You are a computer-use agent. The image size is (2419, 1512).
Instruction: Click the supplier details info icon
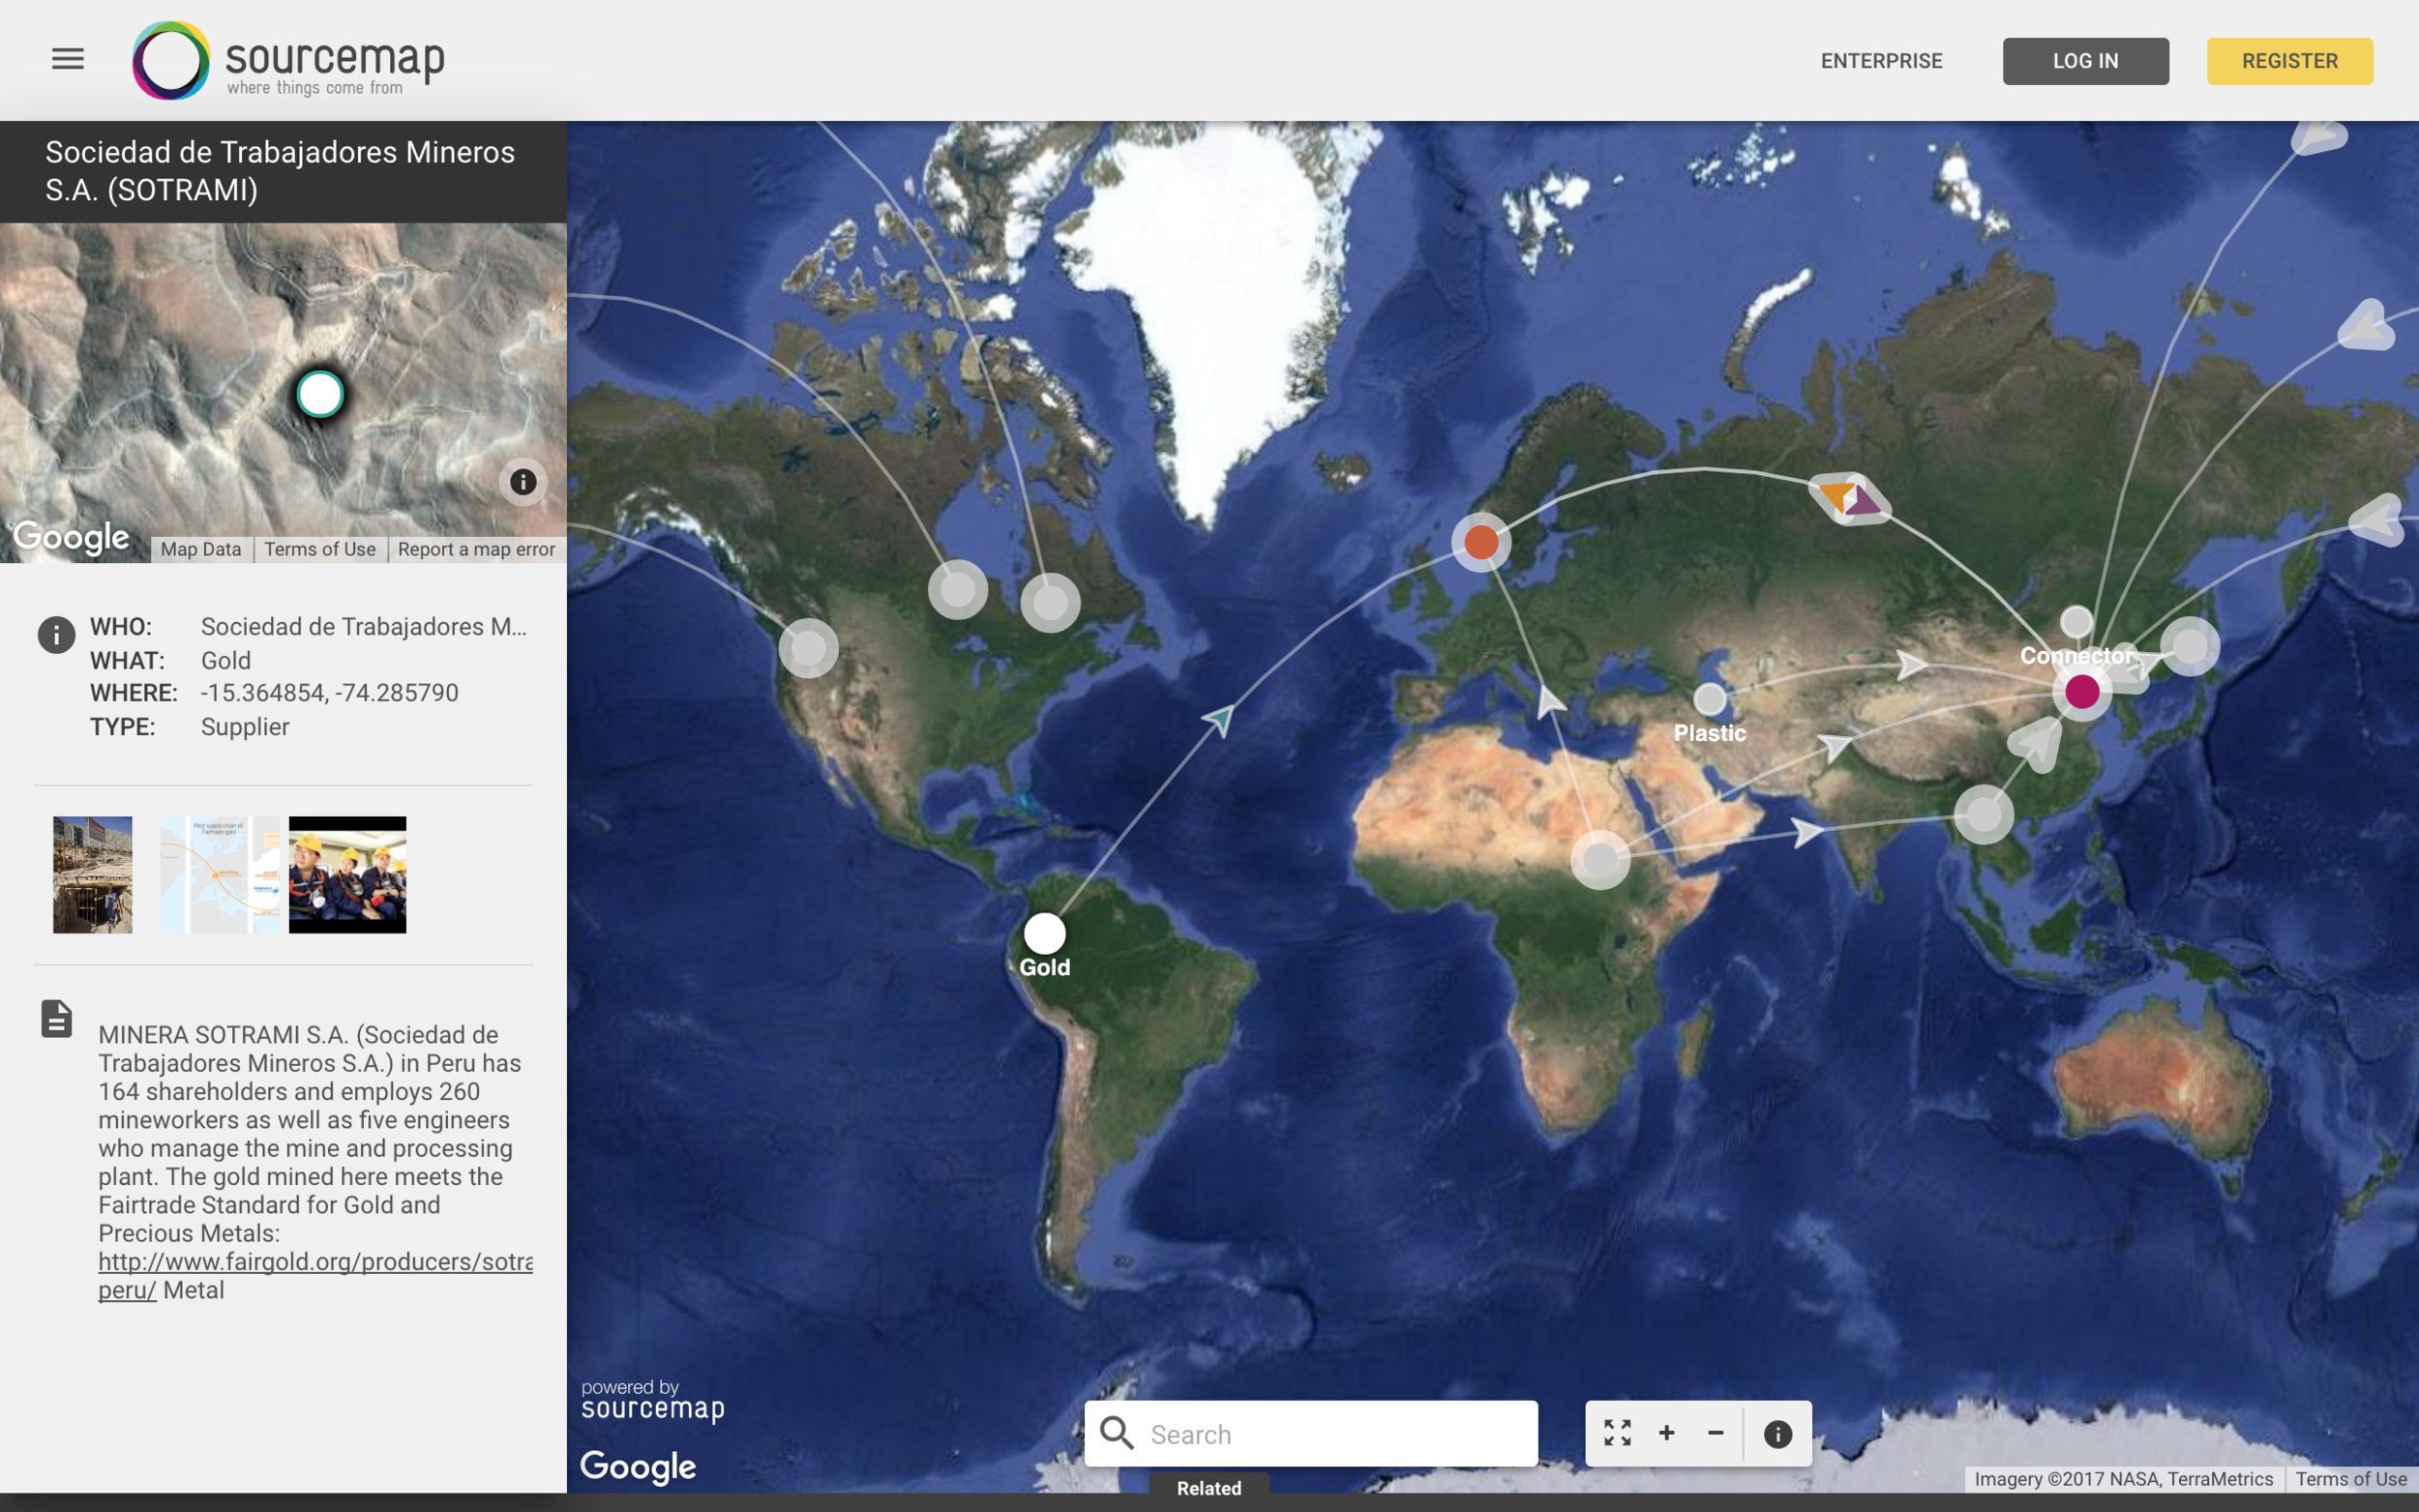(x=57, y=634)
